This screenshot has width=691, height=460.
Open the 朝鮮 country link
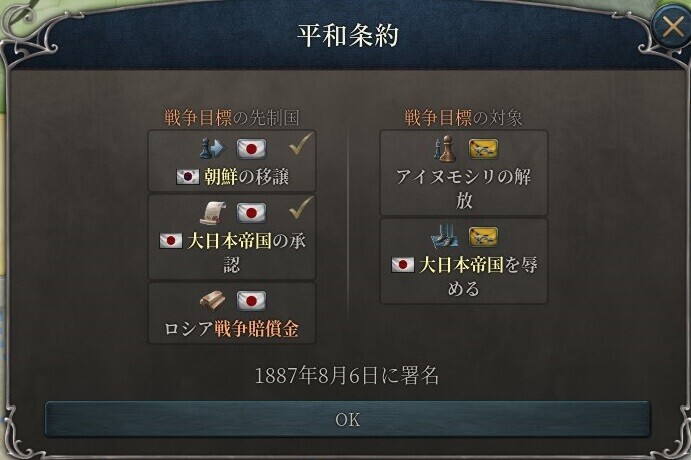point(220,177)
